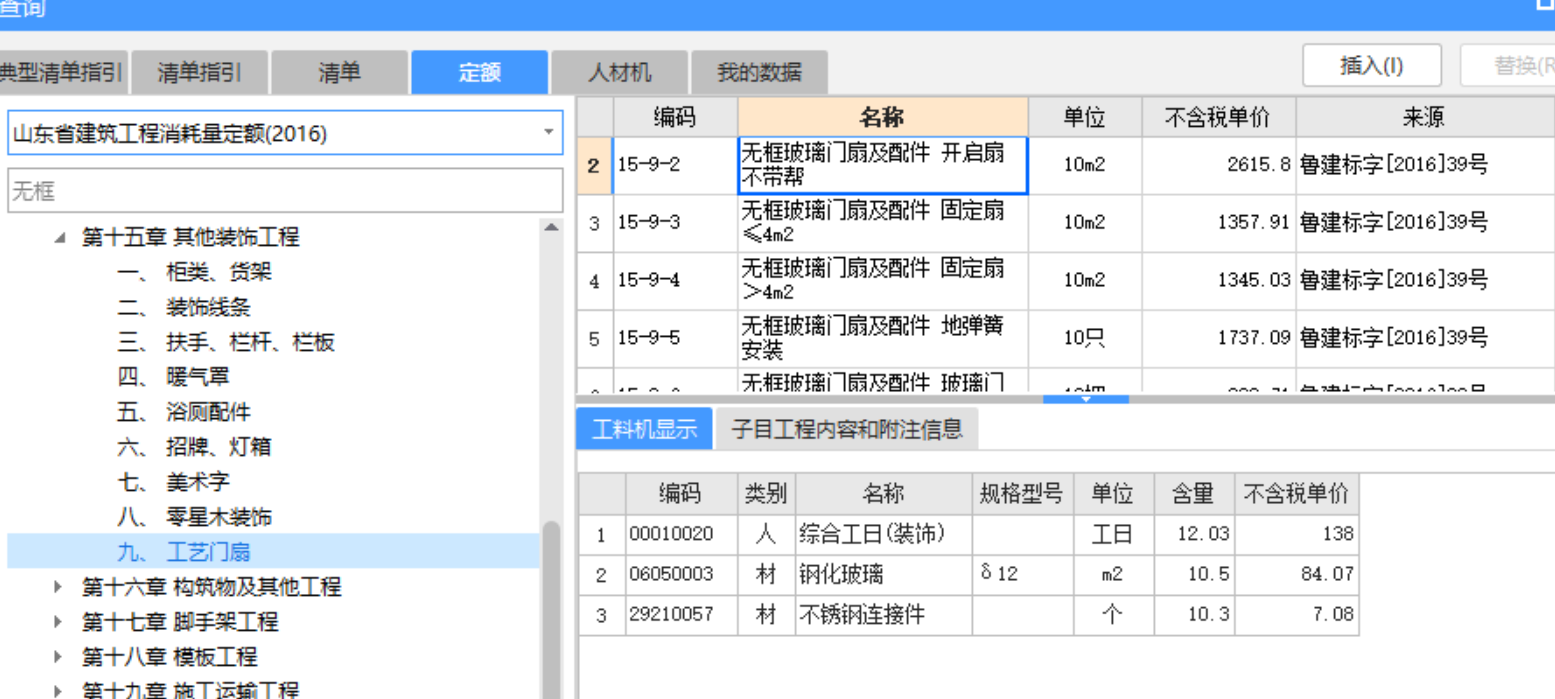Select 第十六章 构筑物及其他工程 chapter

211,587
